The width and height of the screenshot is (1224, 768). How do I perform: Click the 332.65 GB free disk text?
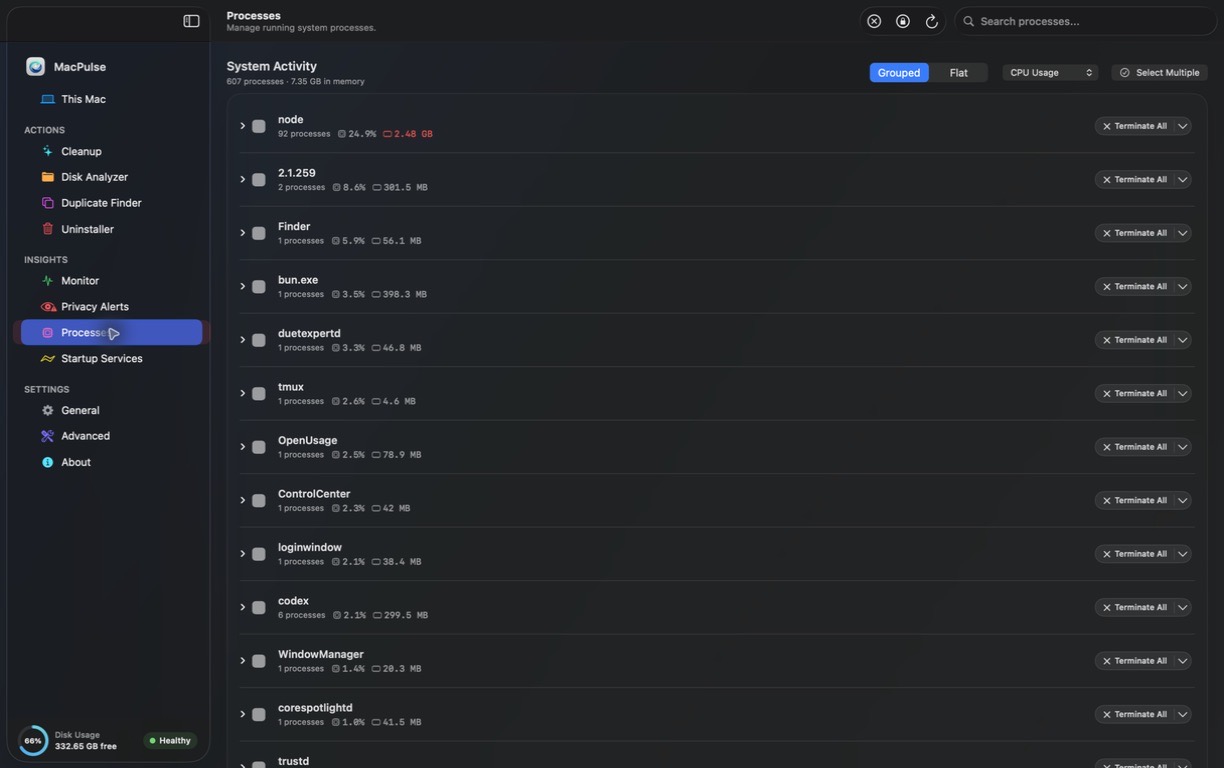point(86,747)
